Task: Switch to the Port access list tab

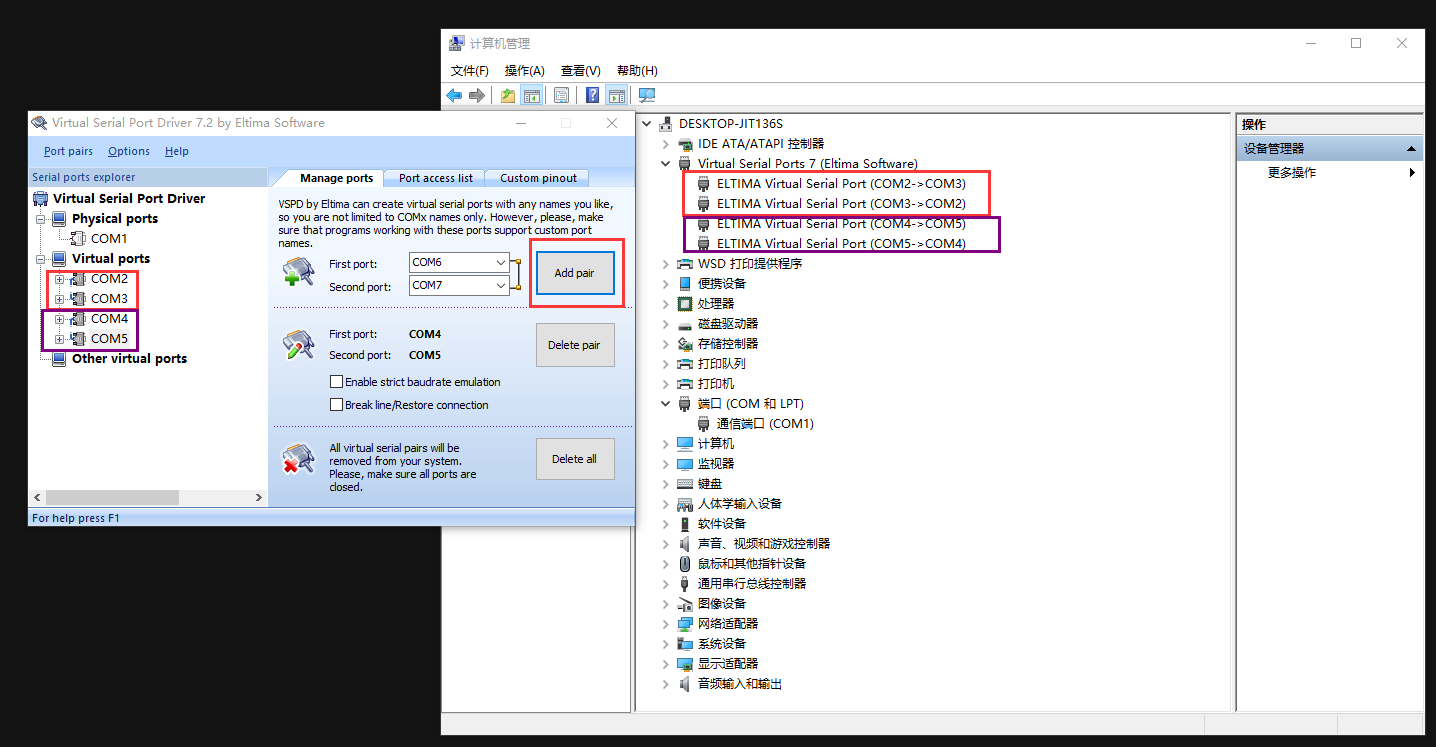Action: (436, 178)
